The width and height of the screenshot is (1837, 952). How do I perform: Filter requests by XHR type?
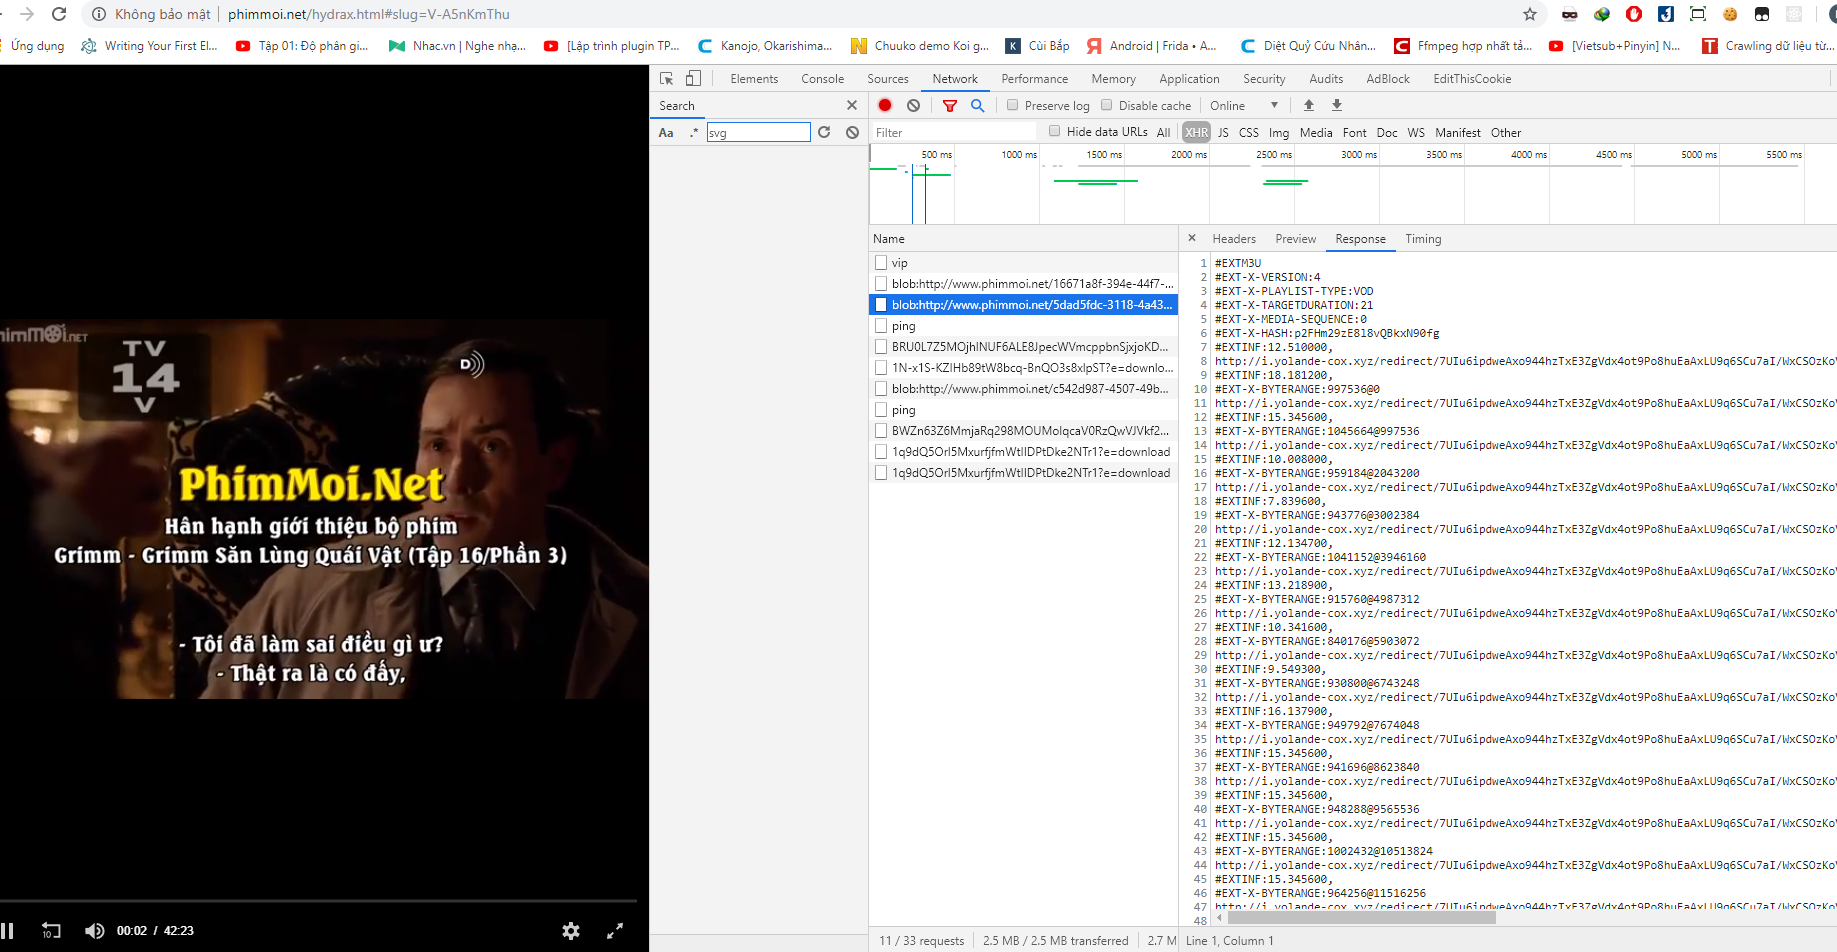coord(1196,132)
